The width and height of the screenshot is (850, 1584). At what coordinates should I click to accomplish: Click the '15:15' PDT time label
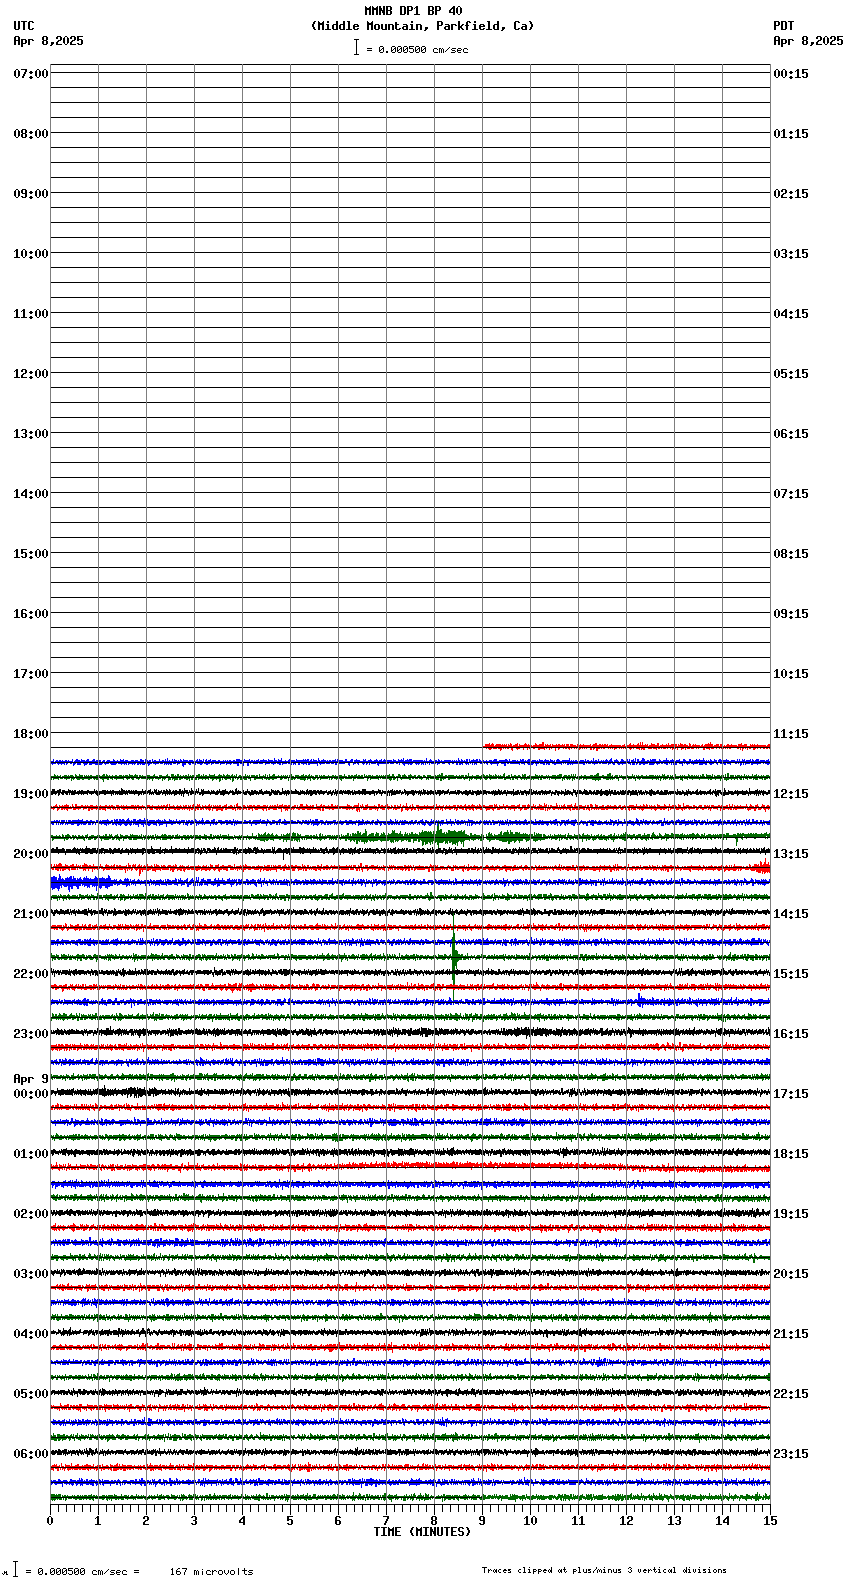[x=791, y=974]
